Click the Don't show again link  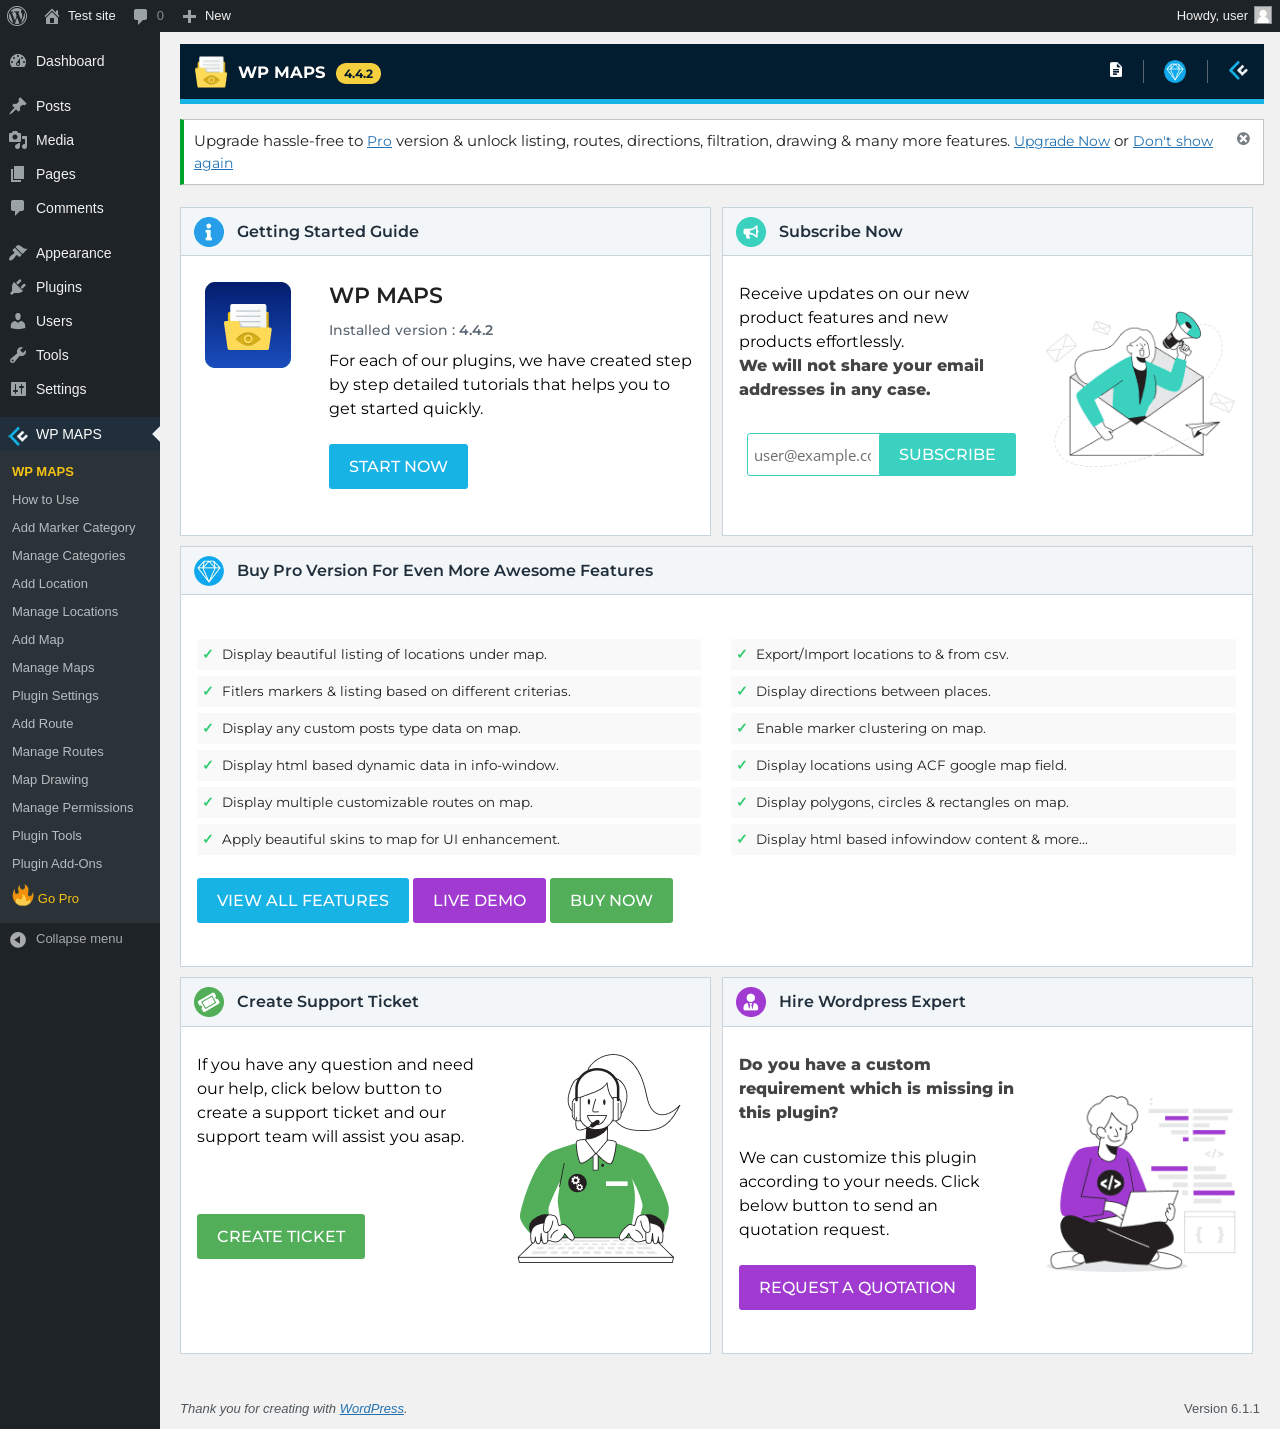click(x=1172, y=141)
